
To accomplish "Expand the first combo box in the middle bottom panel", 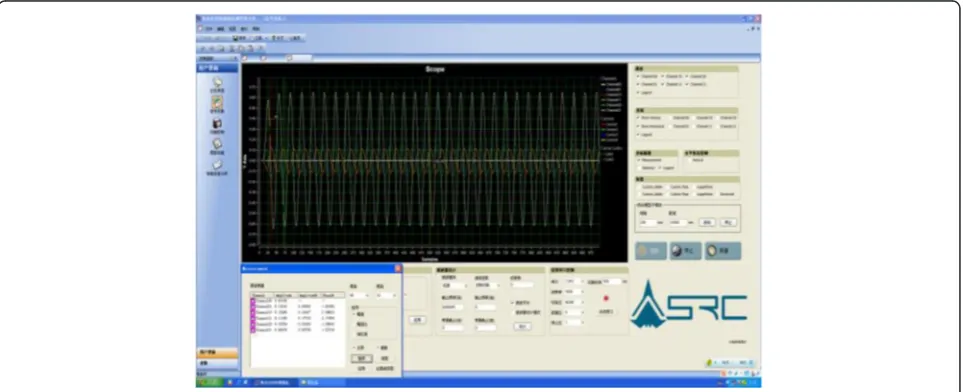I will tap(454, 285).
